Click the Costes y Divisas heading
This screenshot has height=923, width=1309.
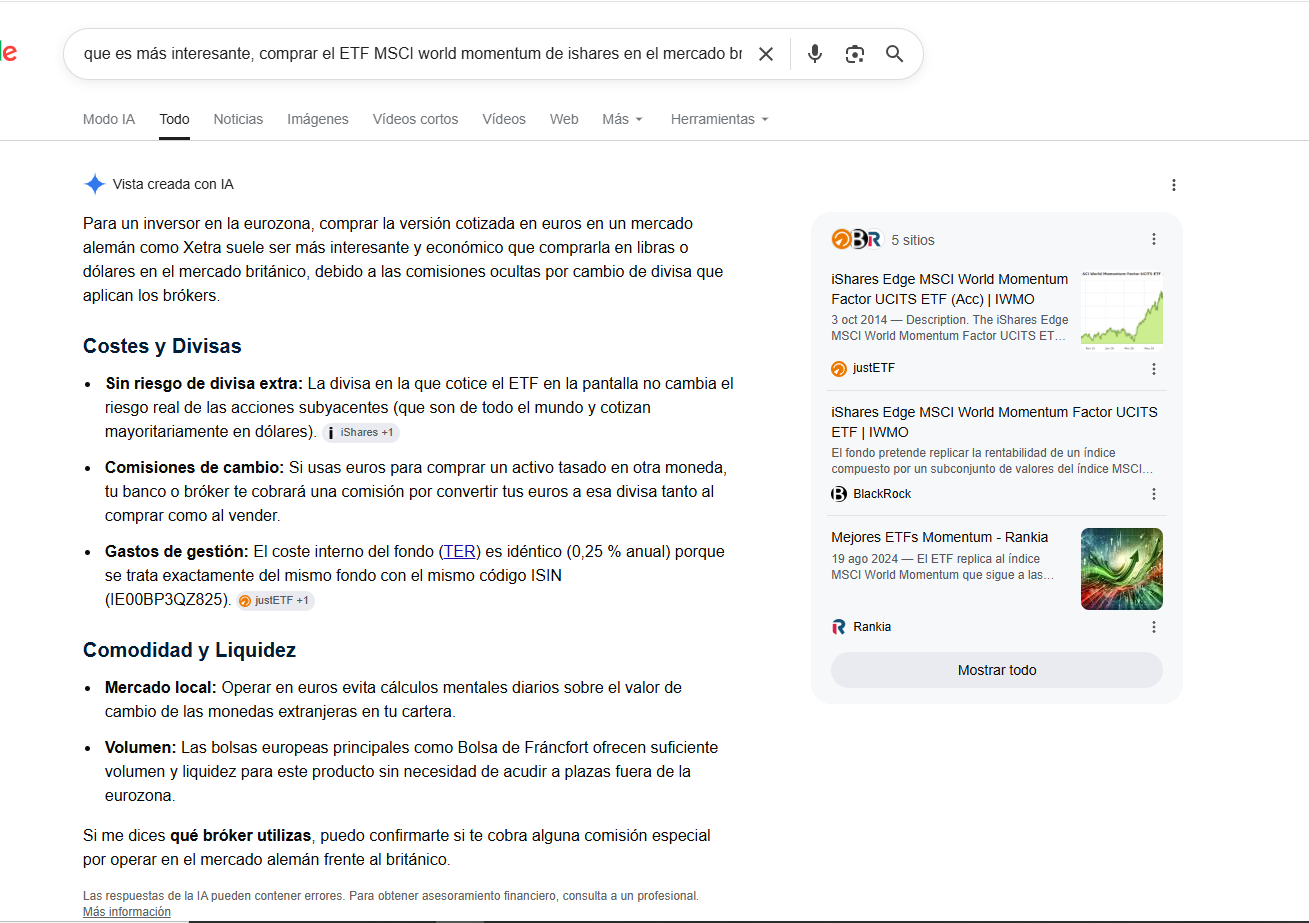(x=162, y=346)
